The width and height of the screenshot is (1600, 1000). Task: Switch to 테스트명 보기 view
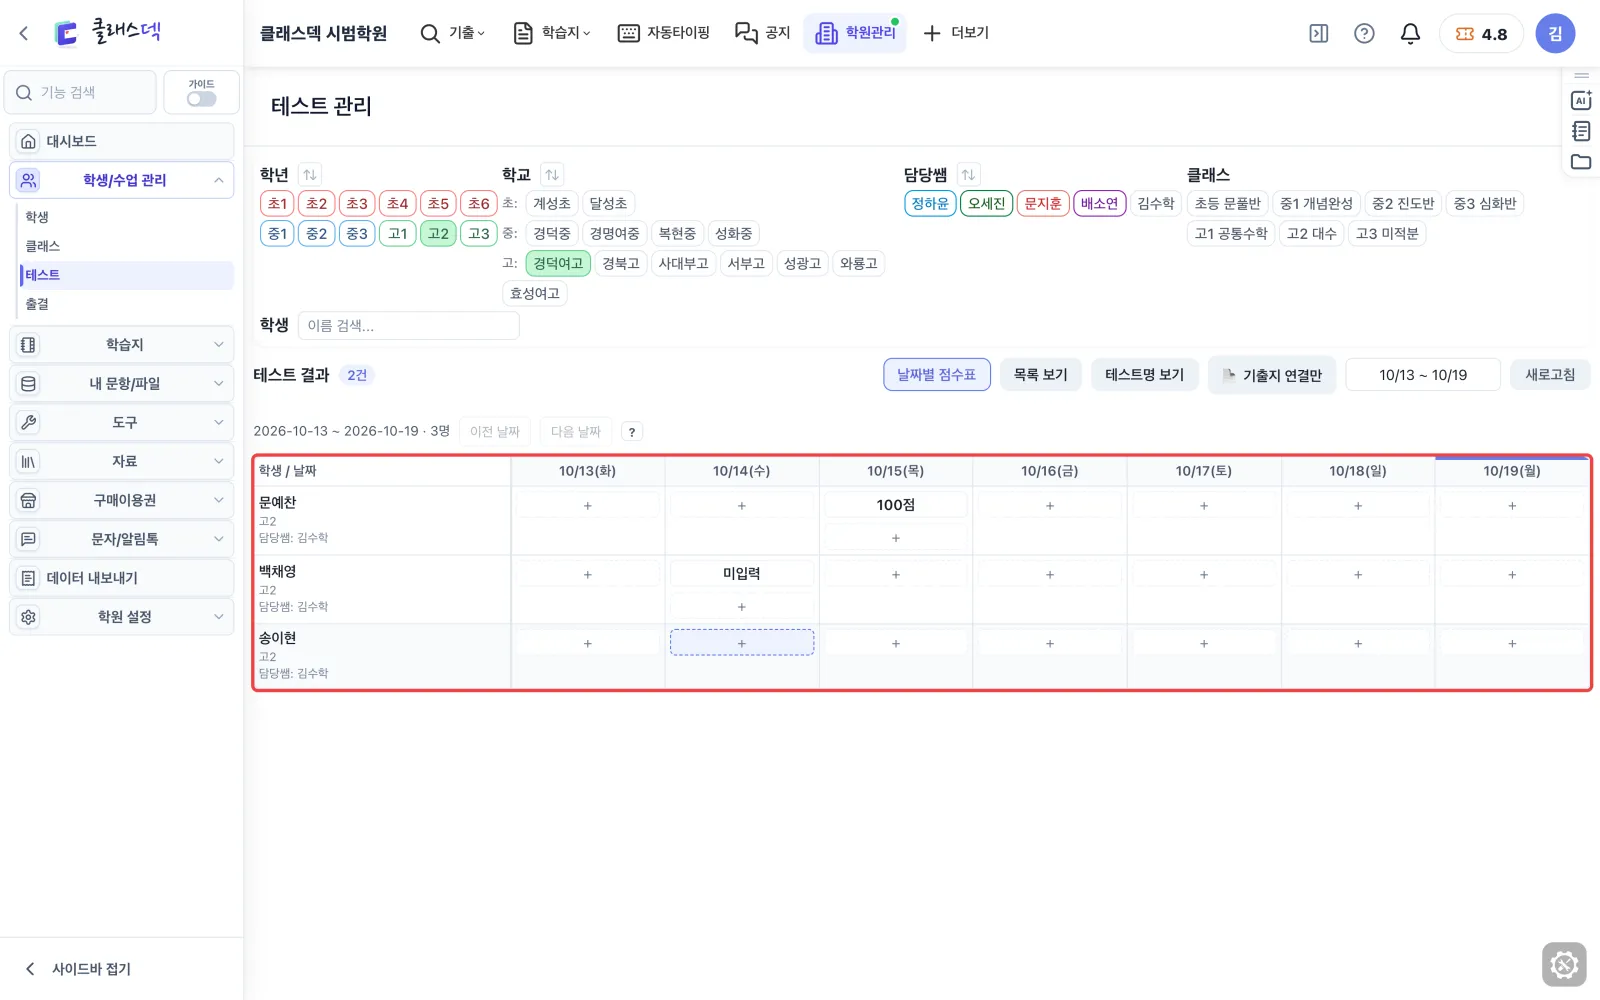click(x=1145, y=375)
